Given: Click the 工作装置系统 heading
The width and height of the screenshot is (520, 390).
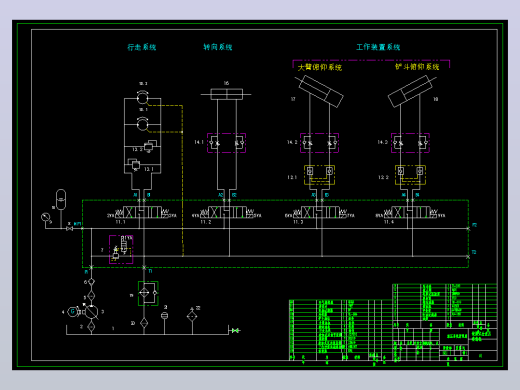Looking at the screenshot, I should (x=378, y=47).
